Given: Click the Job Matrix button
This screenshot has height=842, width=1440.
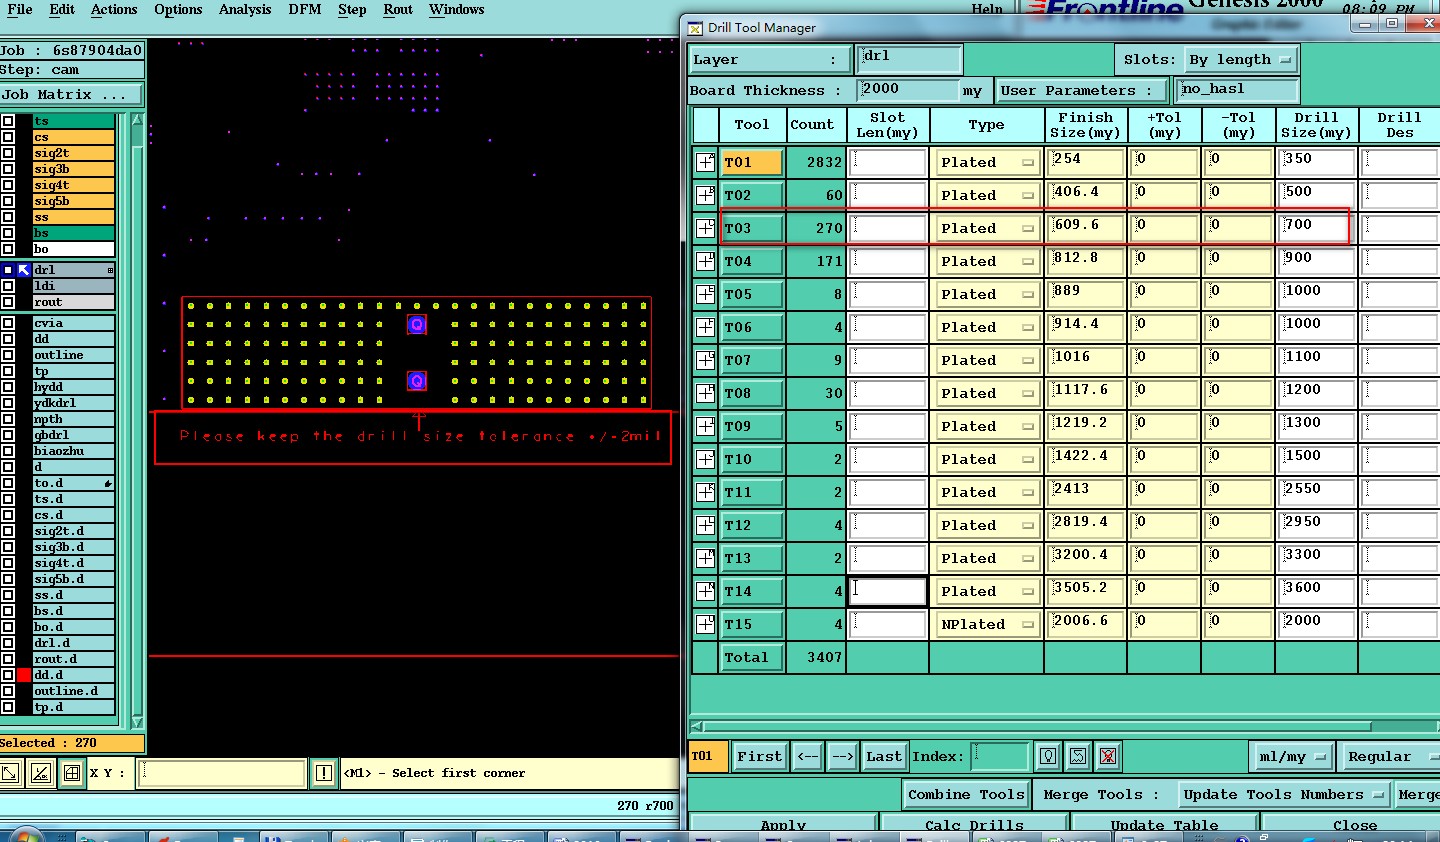Looking at the screenshot, I should (71, 95).
